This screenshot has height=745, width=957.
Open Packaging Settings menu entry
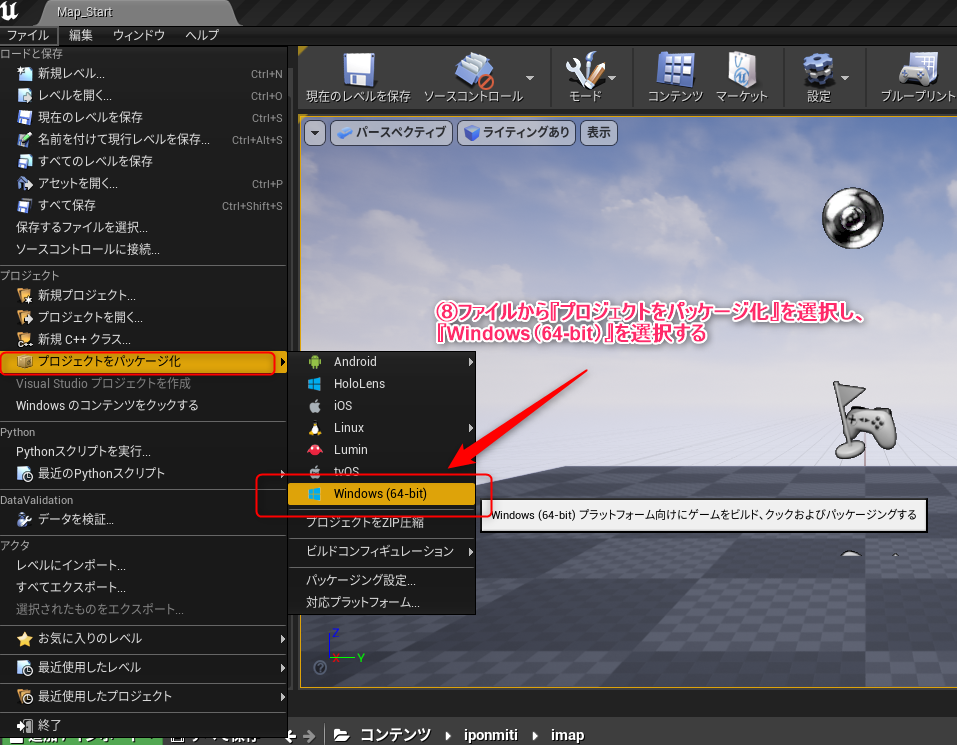pyautogui.click(x=360, y=581)
